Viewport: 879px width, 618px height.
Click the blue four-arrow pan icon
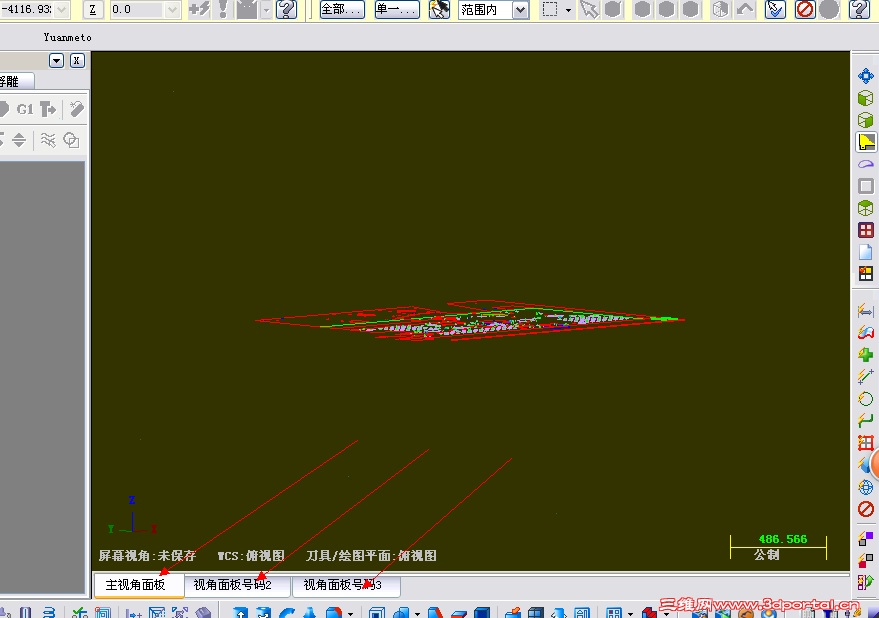click(866, 76)
